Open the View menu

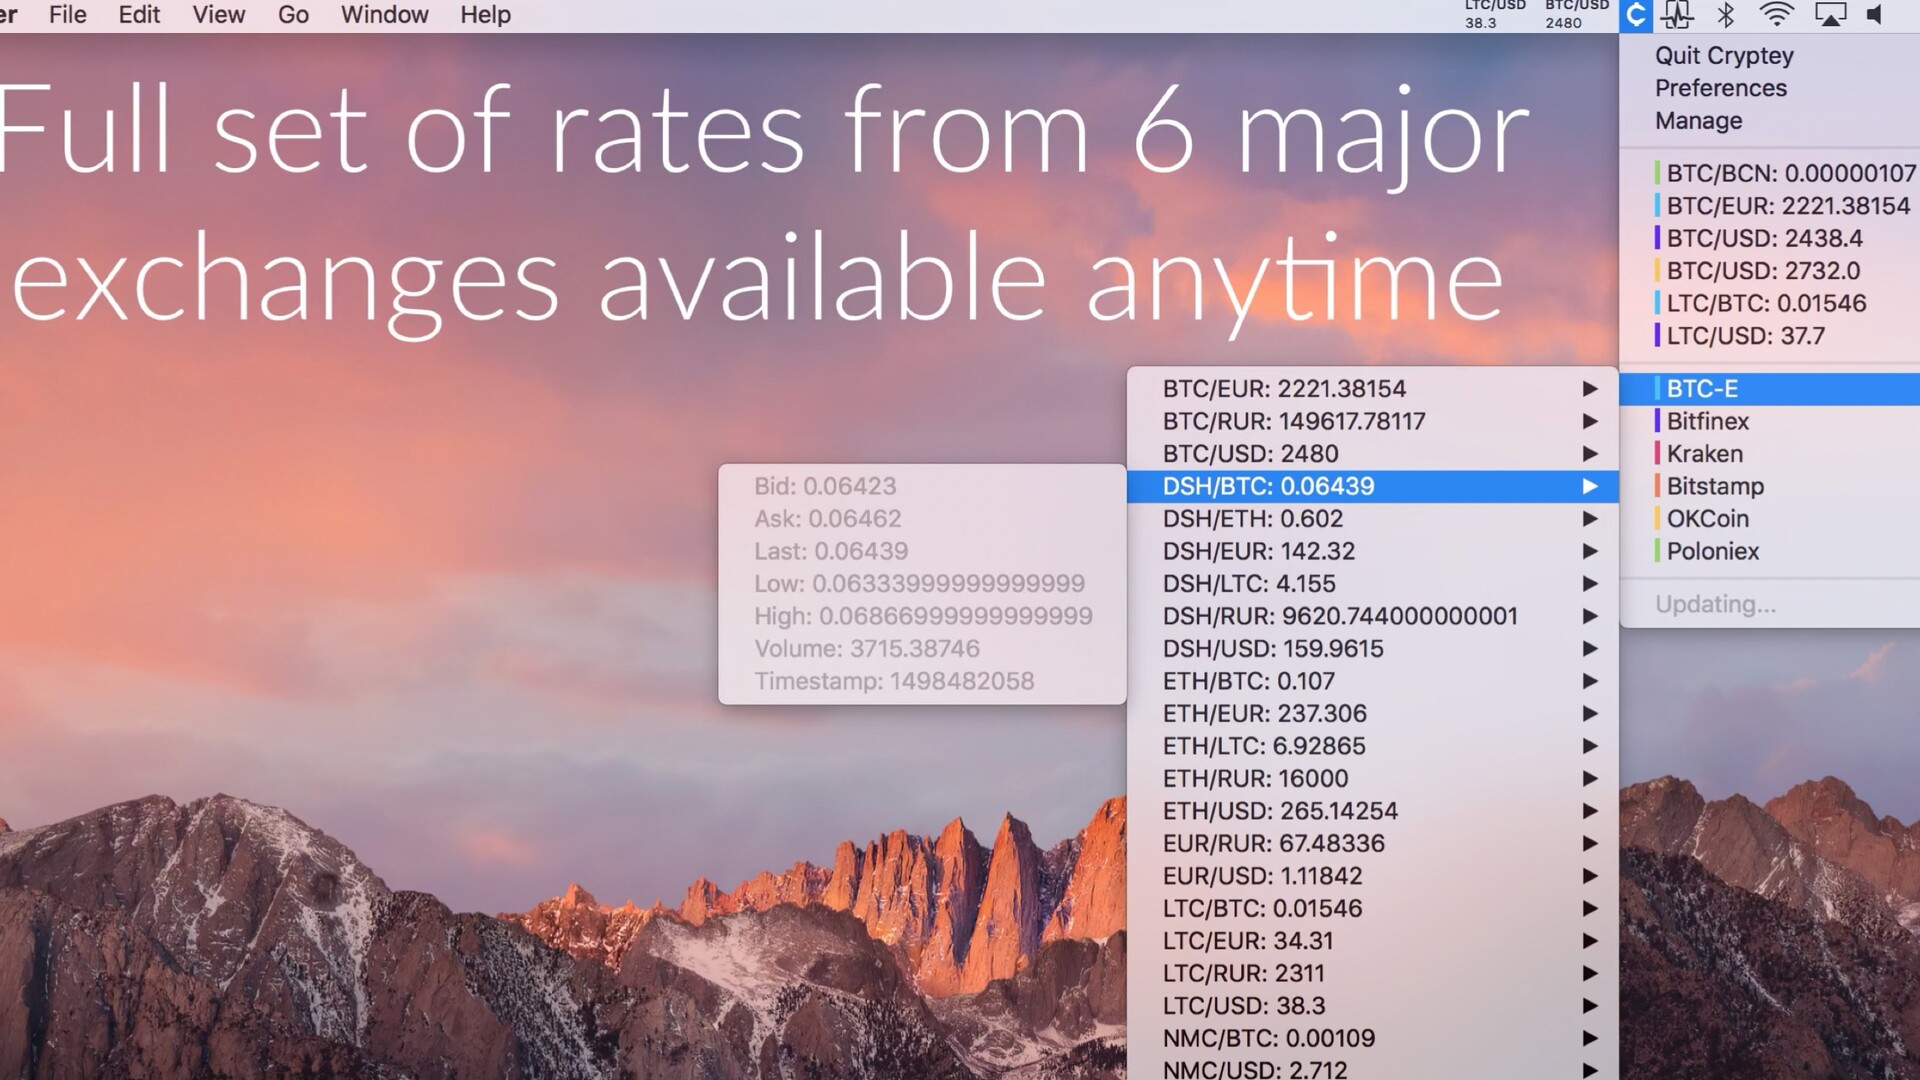219,15
